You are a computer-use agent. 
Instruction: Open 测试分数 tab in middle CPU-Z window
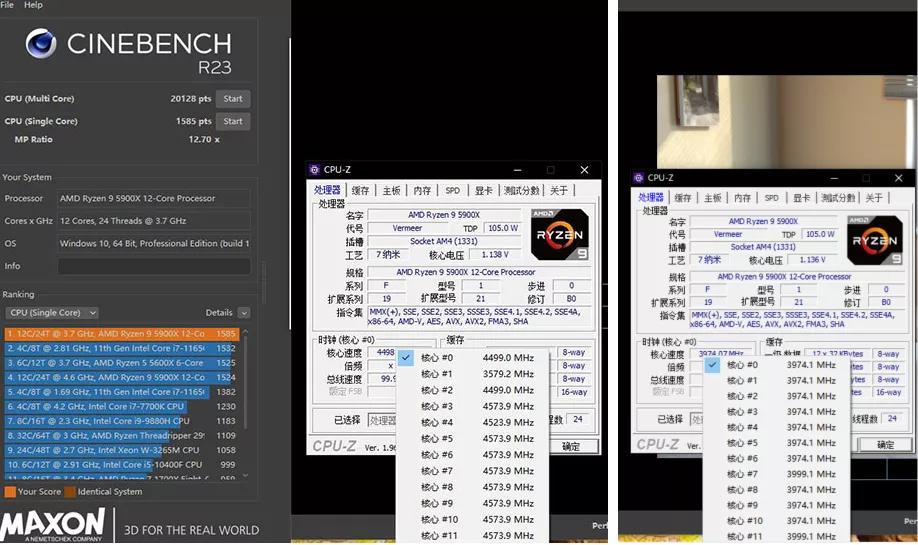pos(522,191)
